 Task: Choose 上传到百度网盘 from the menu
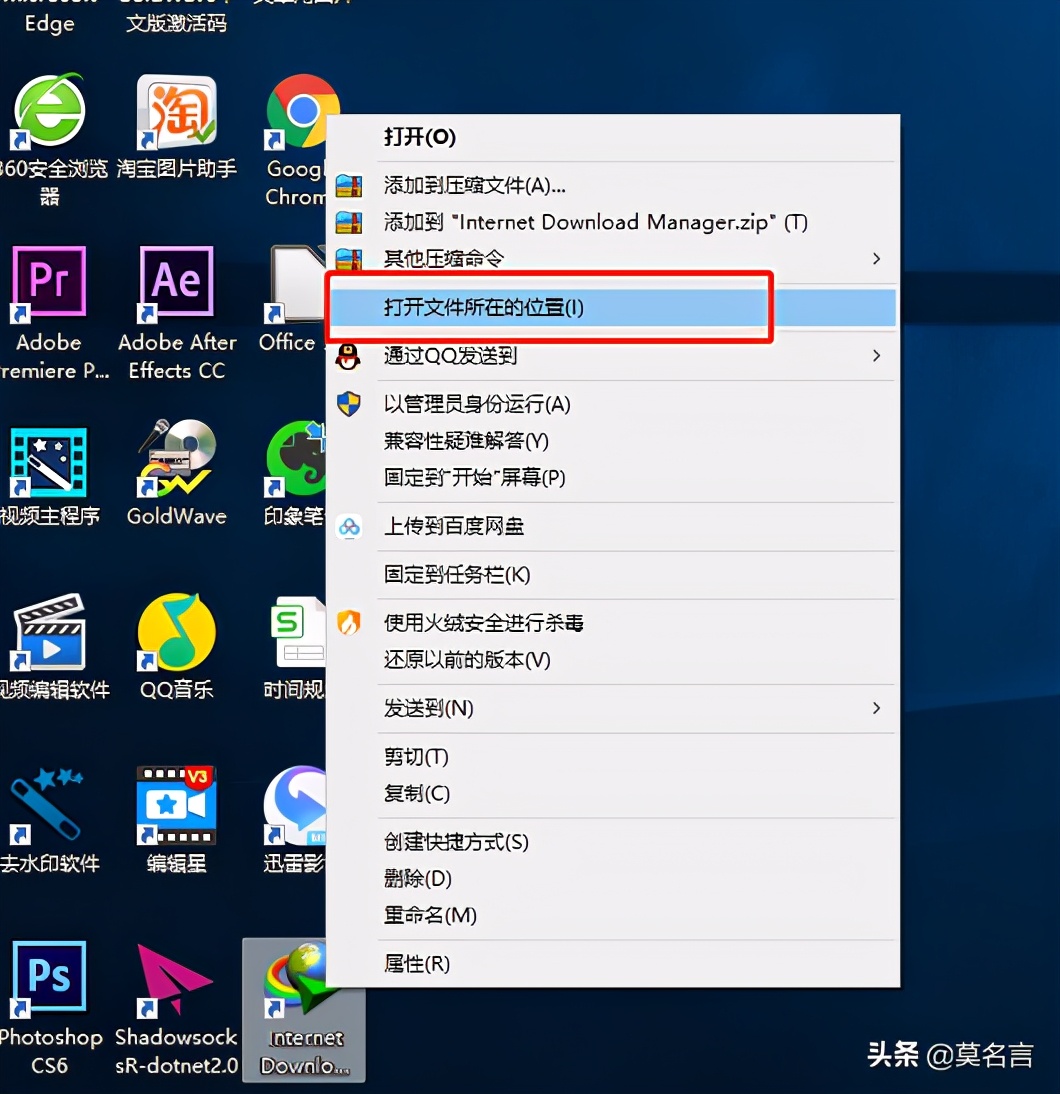tap(454, 526)
